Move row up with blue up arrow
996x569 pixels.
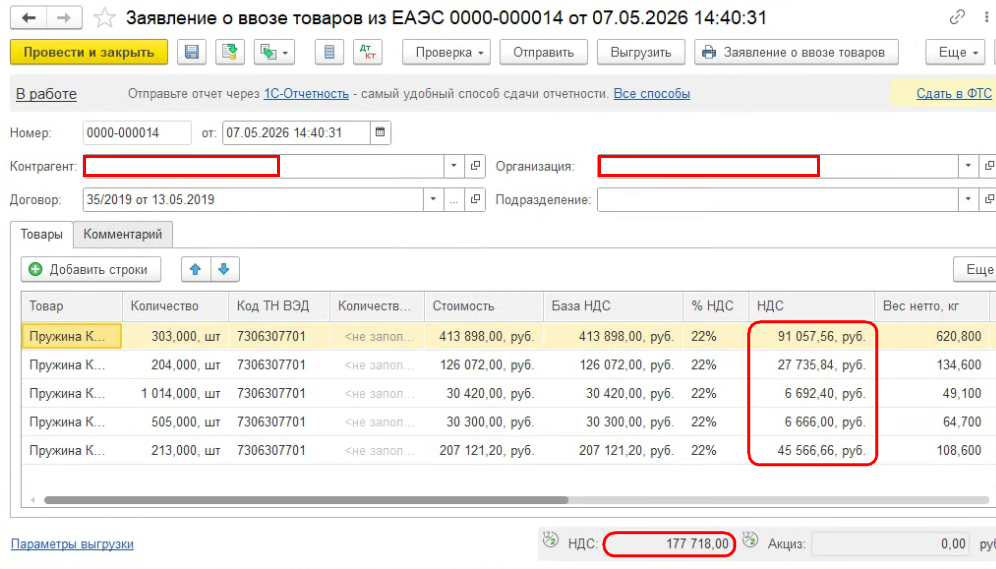[196, 269]
